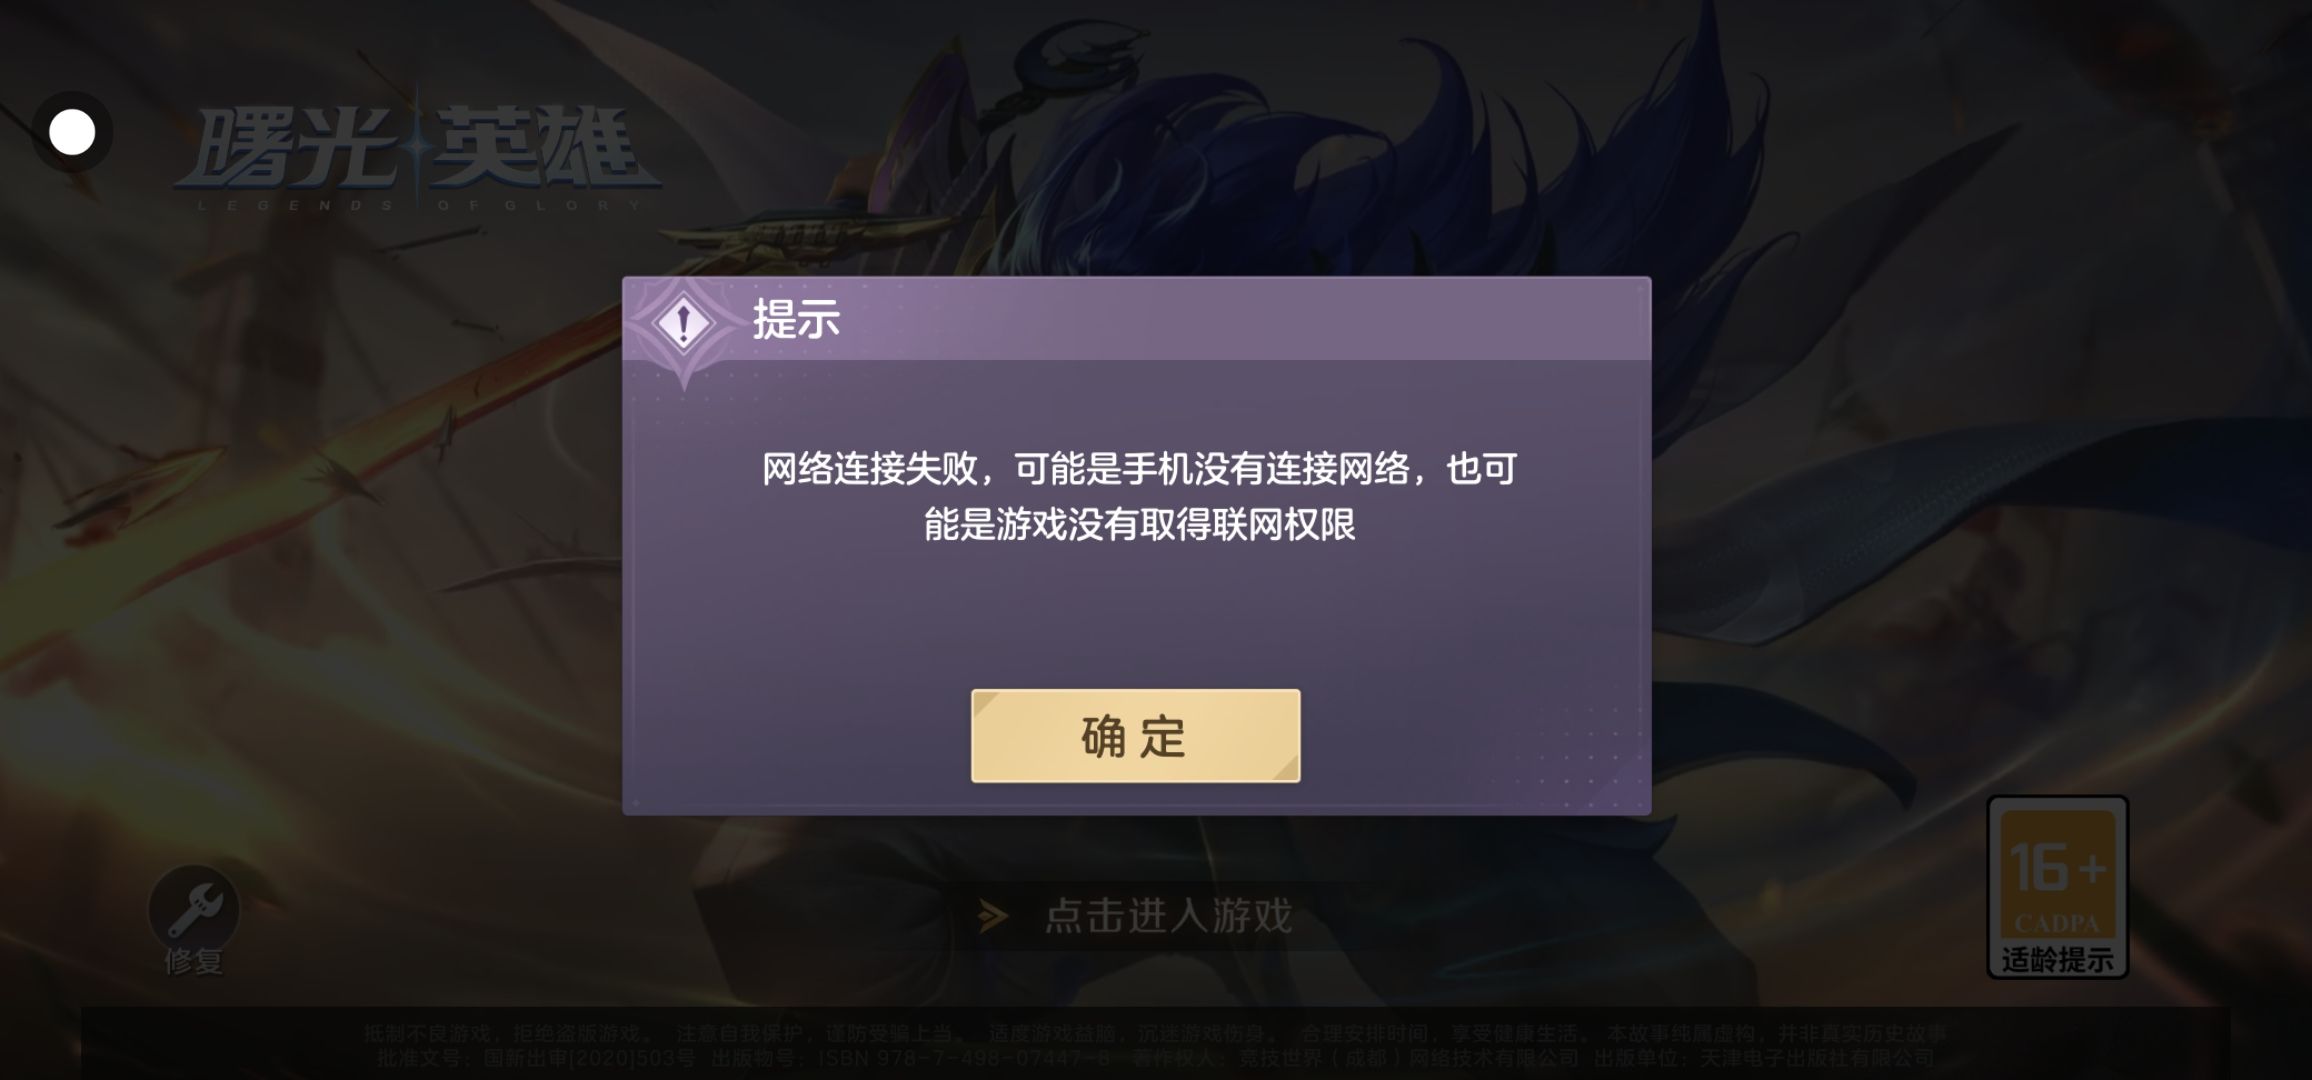The height and width of the screenshot is (1080, 2312).
Task: Click the ISBN number in footer
Action: point(964,1058)
